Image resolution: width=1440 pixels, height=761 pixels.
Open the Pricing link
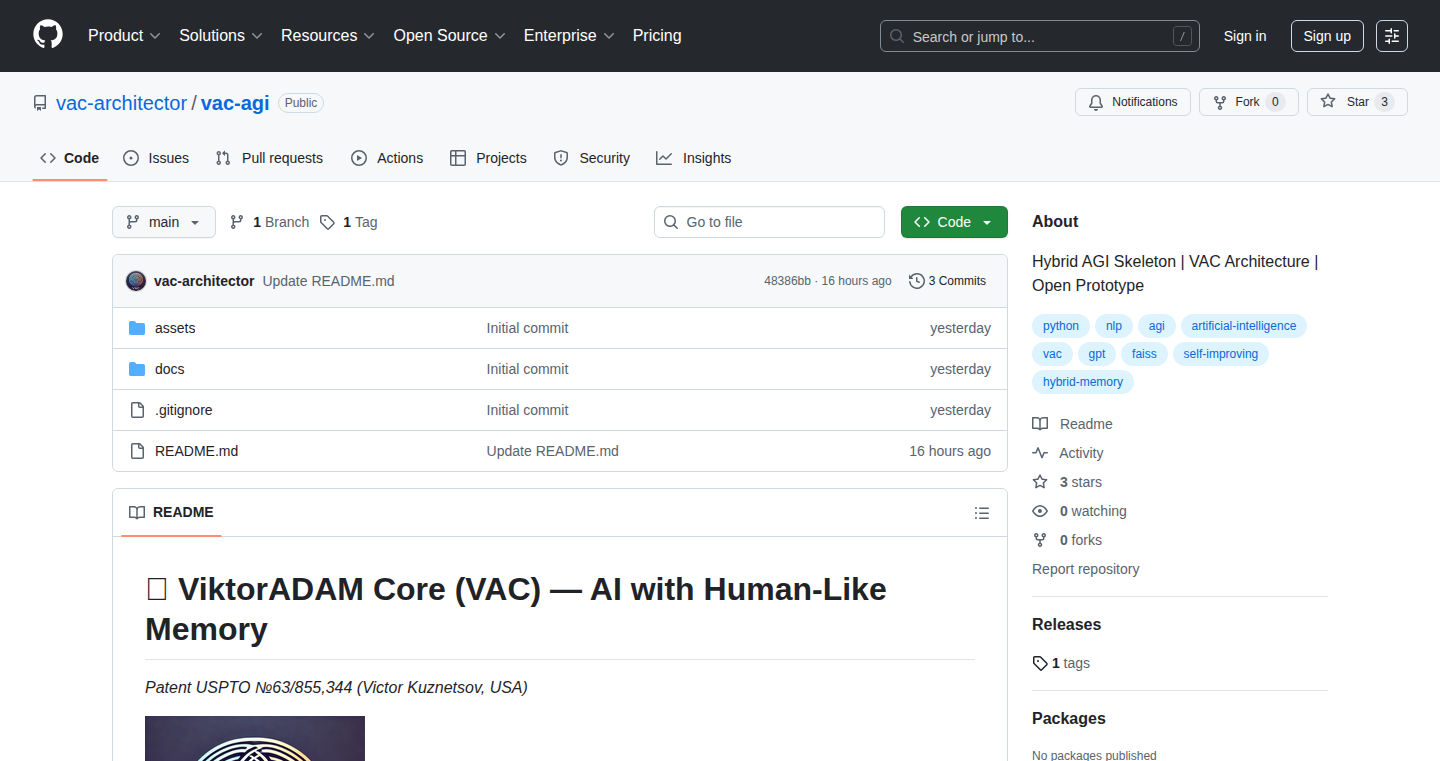point(657,35)
